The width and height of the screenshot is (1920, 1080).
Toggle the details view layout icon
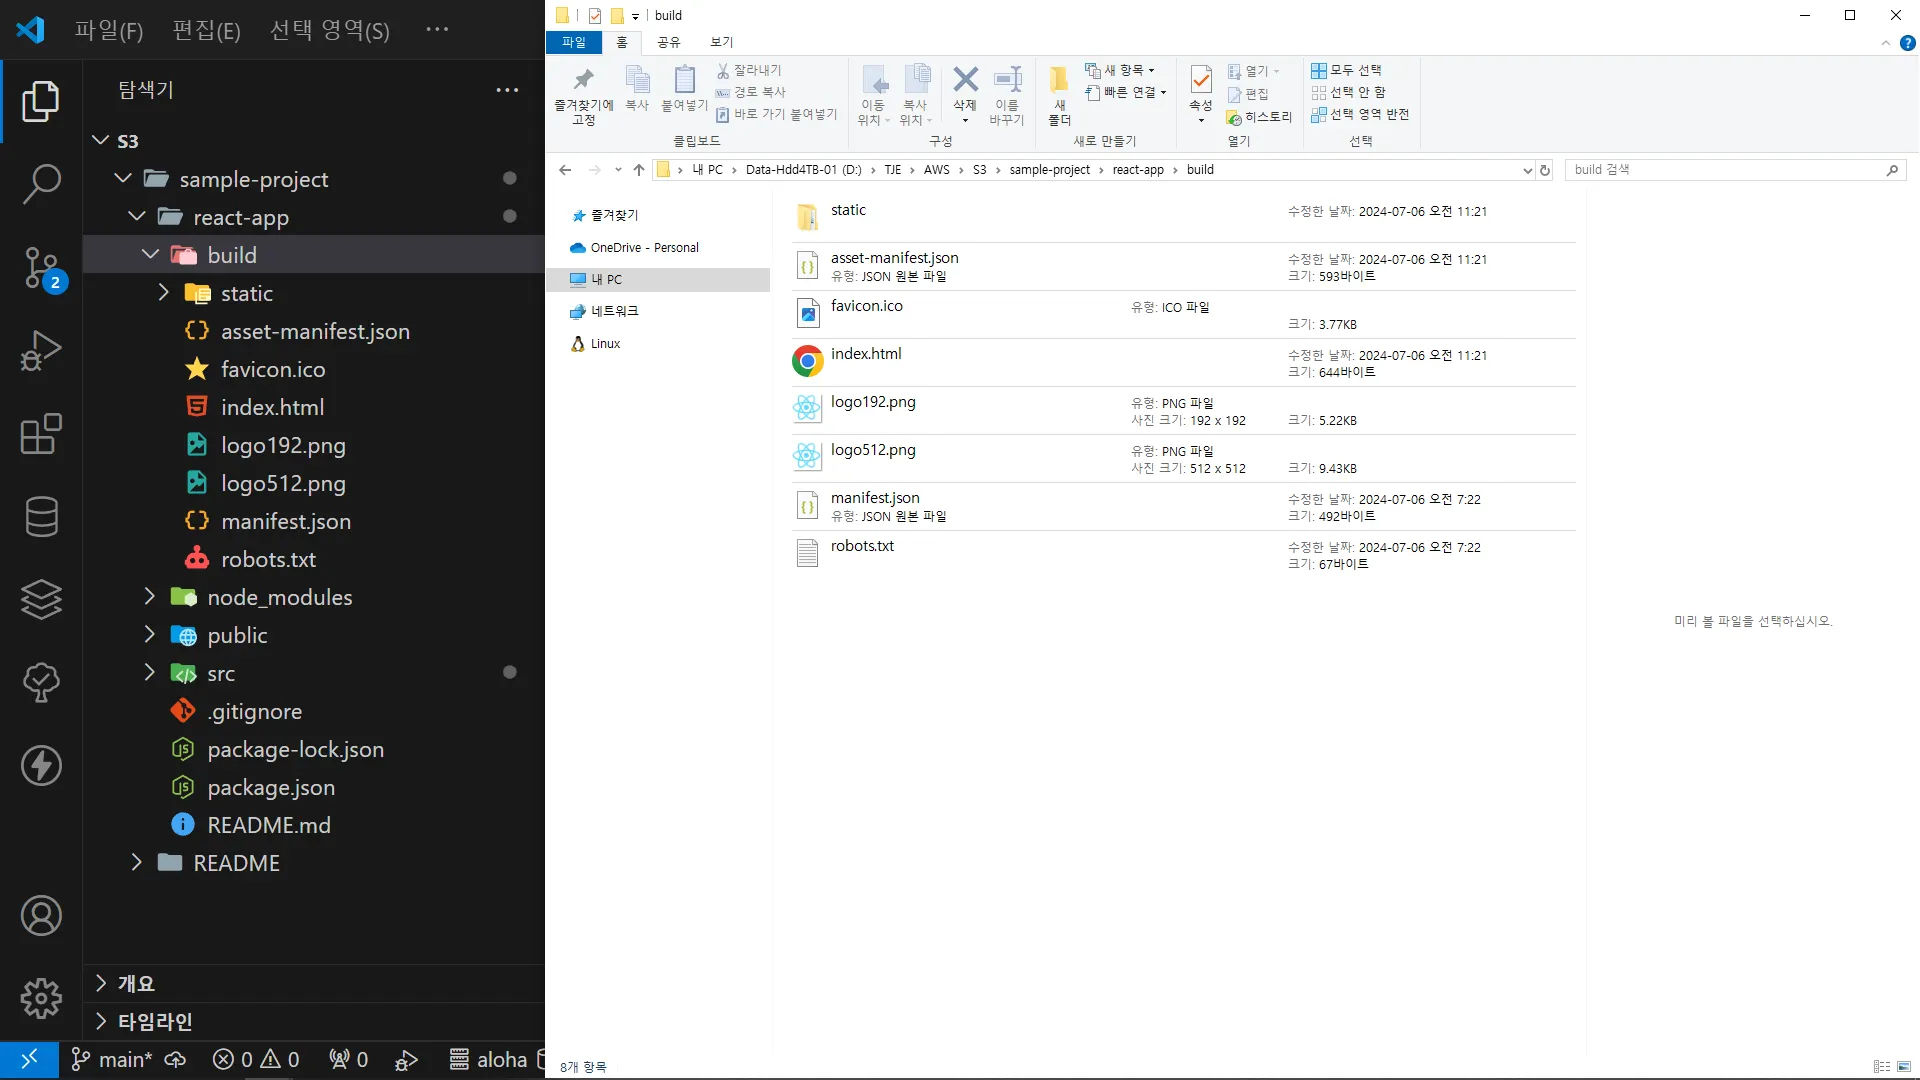point(1881,1067)
